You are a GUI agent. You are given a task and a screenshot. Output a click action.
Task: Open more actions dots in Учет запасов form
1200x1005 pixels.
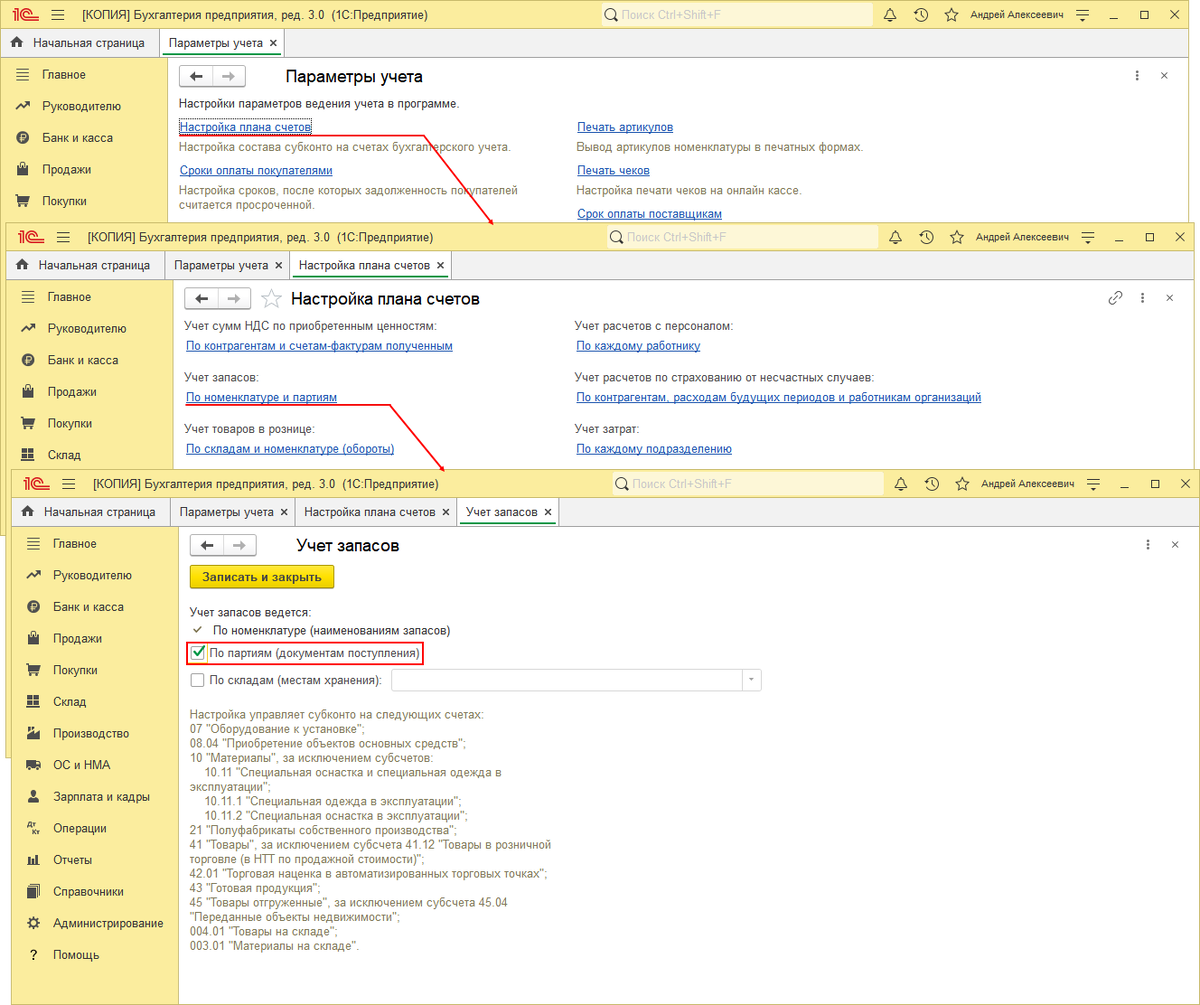click(x=1147, y=545)
